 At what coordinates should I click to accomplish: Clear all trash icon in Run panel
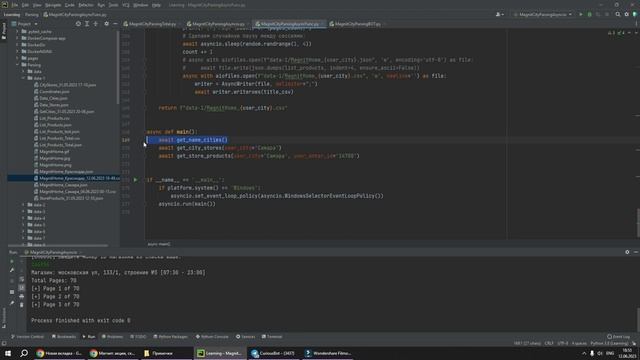click(22, 304)
